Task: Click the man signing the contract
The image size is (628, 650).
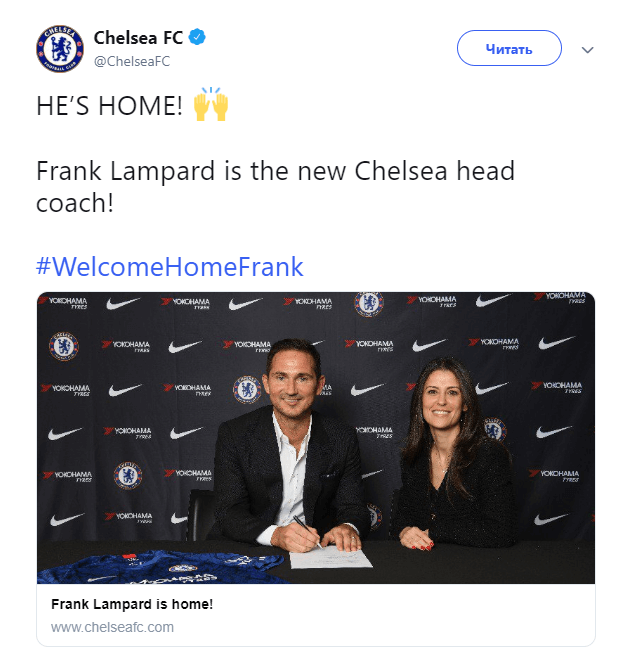Action: (290, 448)
